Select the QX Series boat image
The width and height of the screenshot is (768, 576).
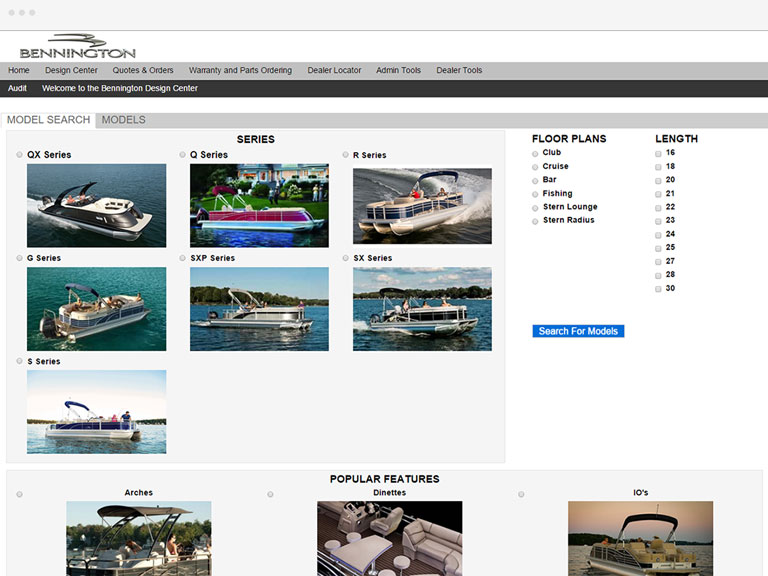(x=96, y=205)
